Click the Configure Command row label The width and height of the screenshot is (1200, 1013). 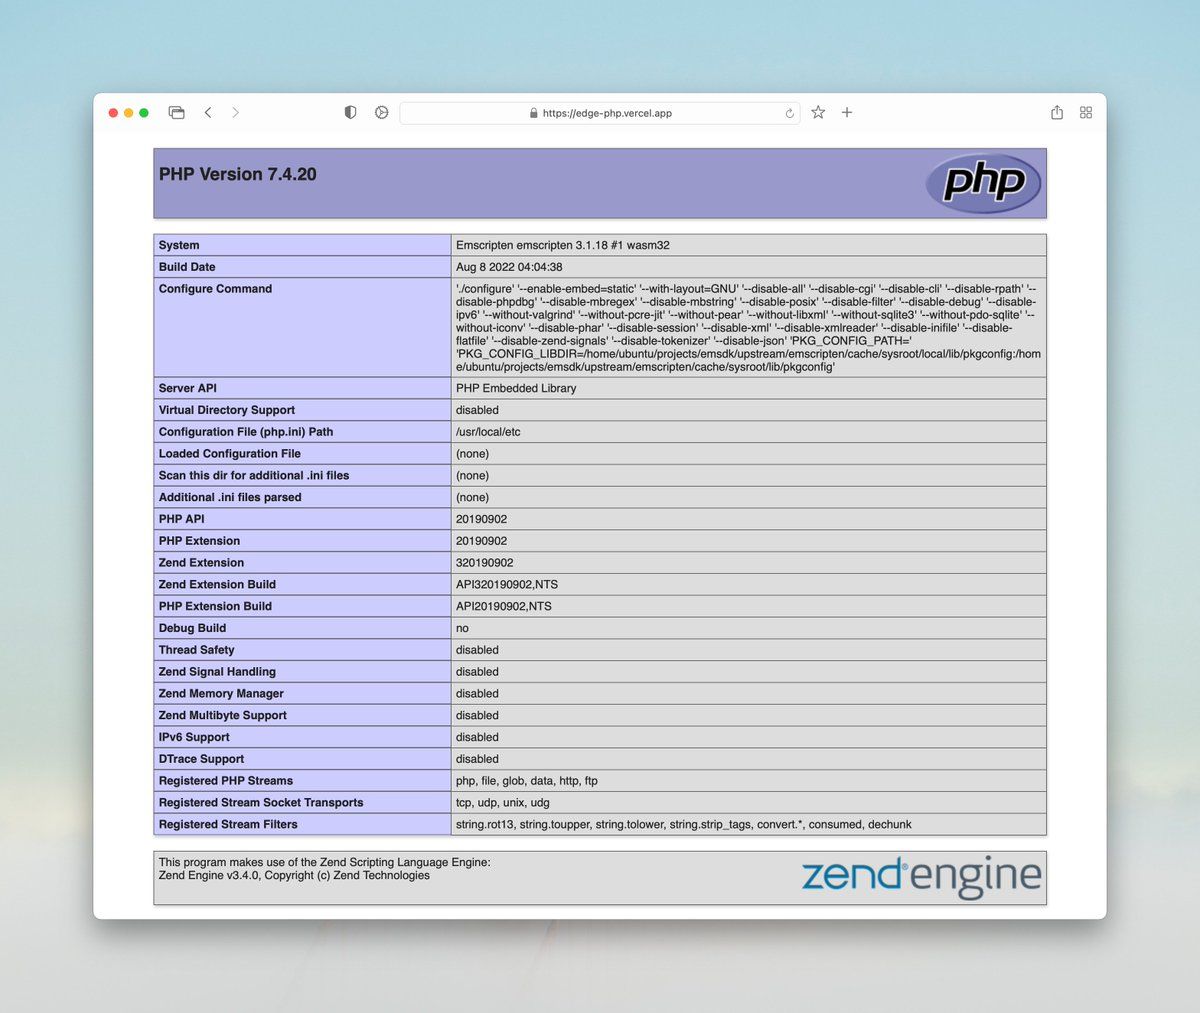(215, 289)
